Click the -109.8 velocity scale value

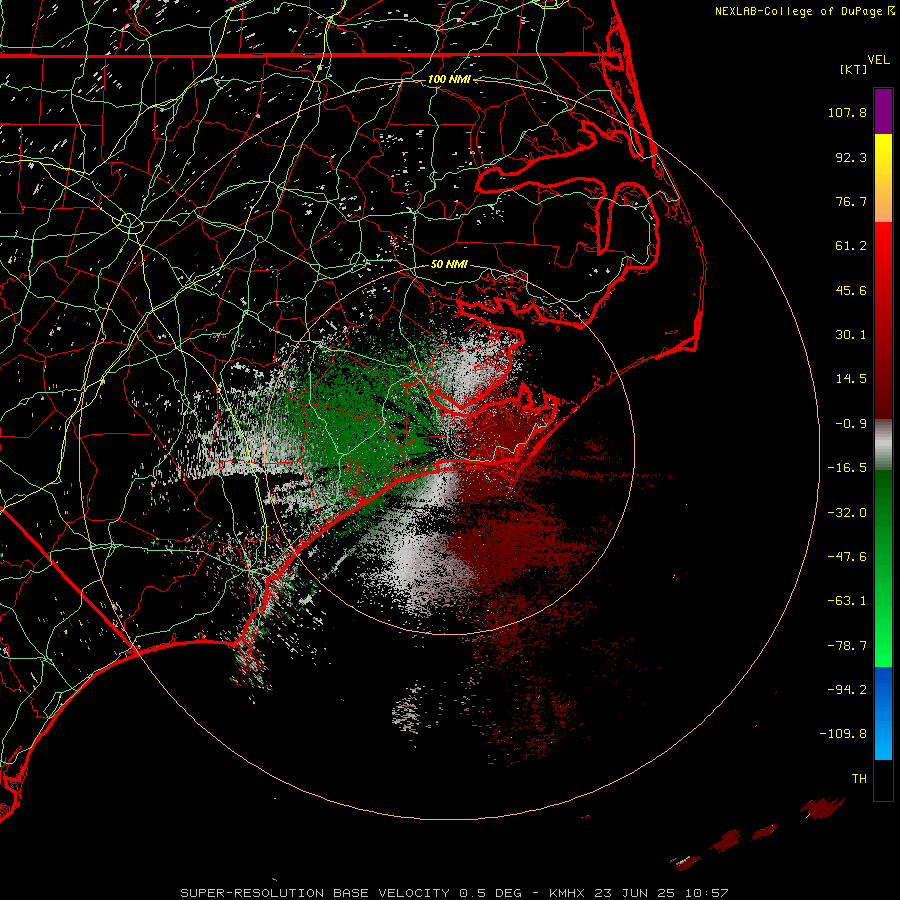[x=843, y=734]
